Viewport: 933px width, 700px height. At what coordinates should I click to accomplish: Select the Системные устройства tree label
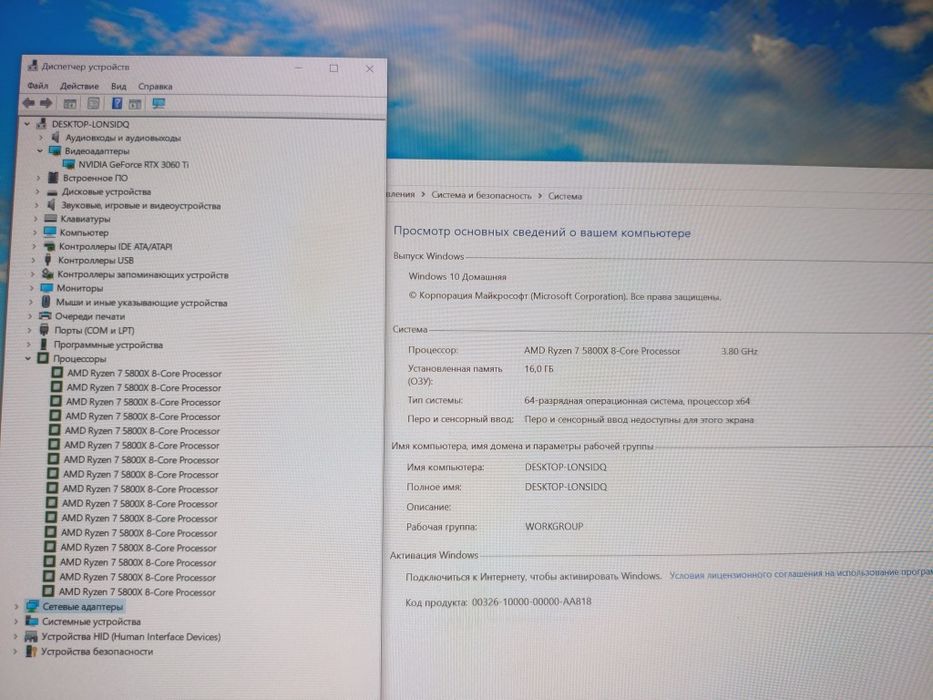coord(91,621)
